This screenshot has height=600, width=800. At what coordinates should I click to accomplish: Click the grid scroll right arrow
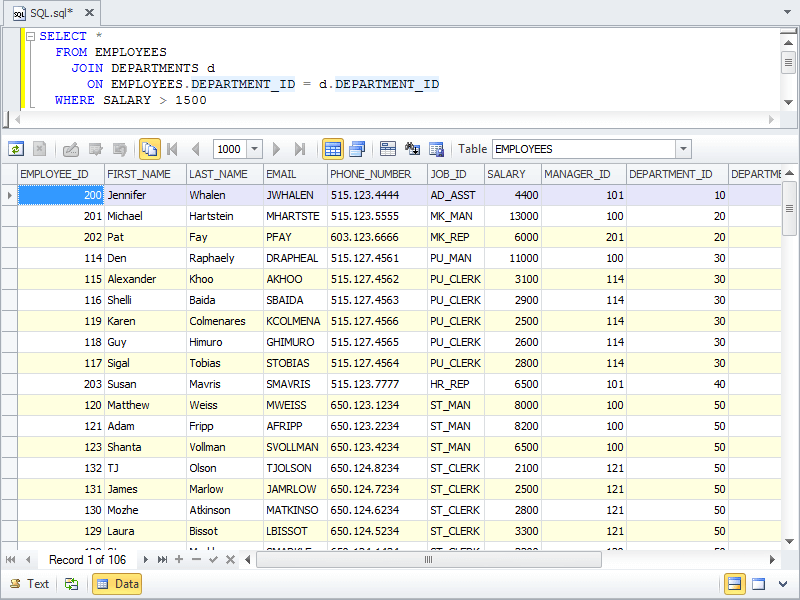[772, 560]
